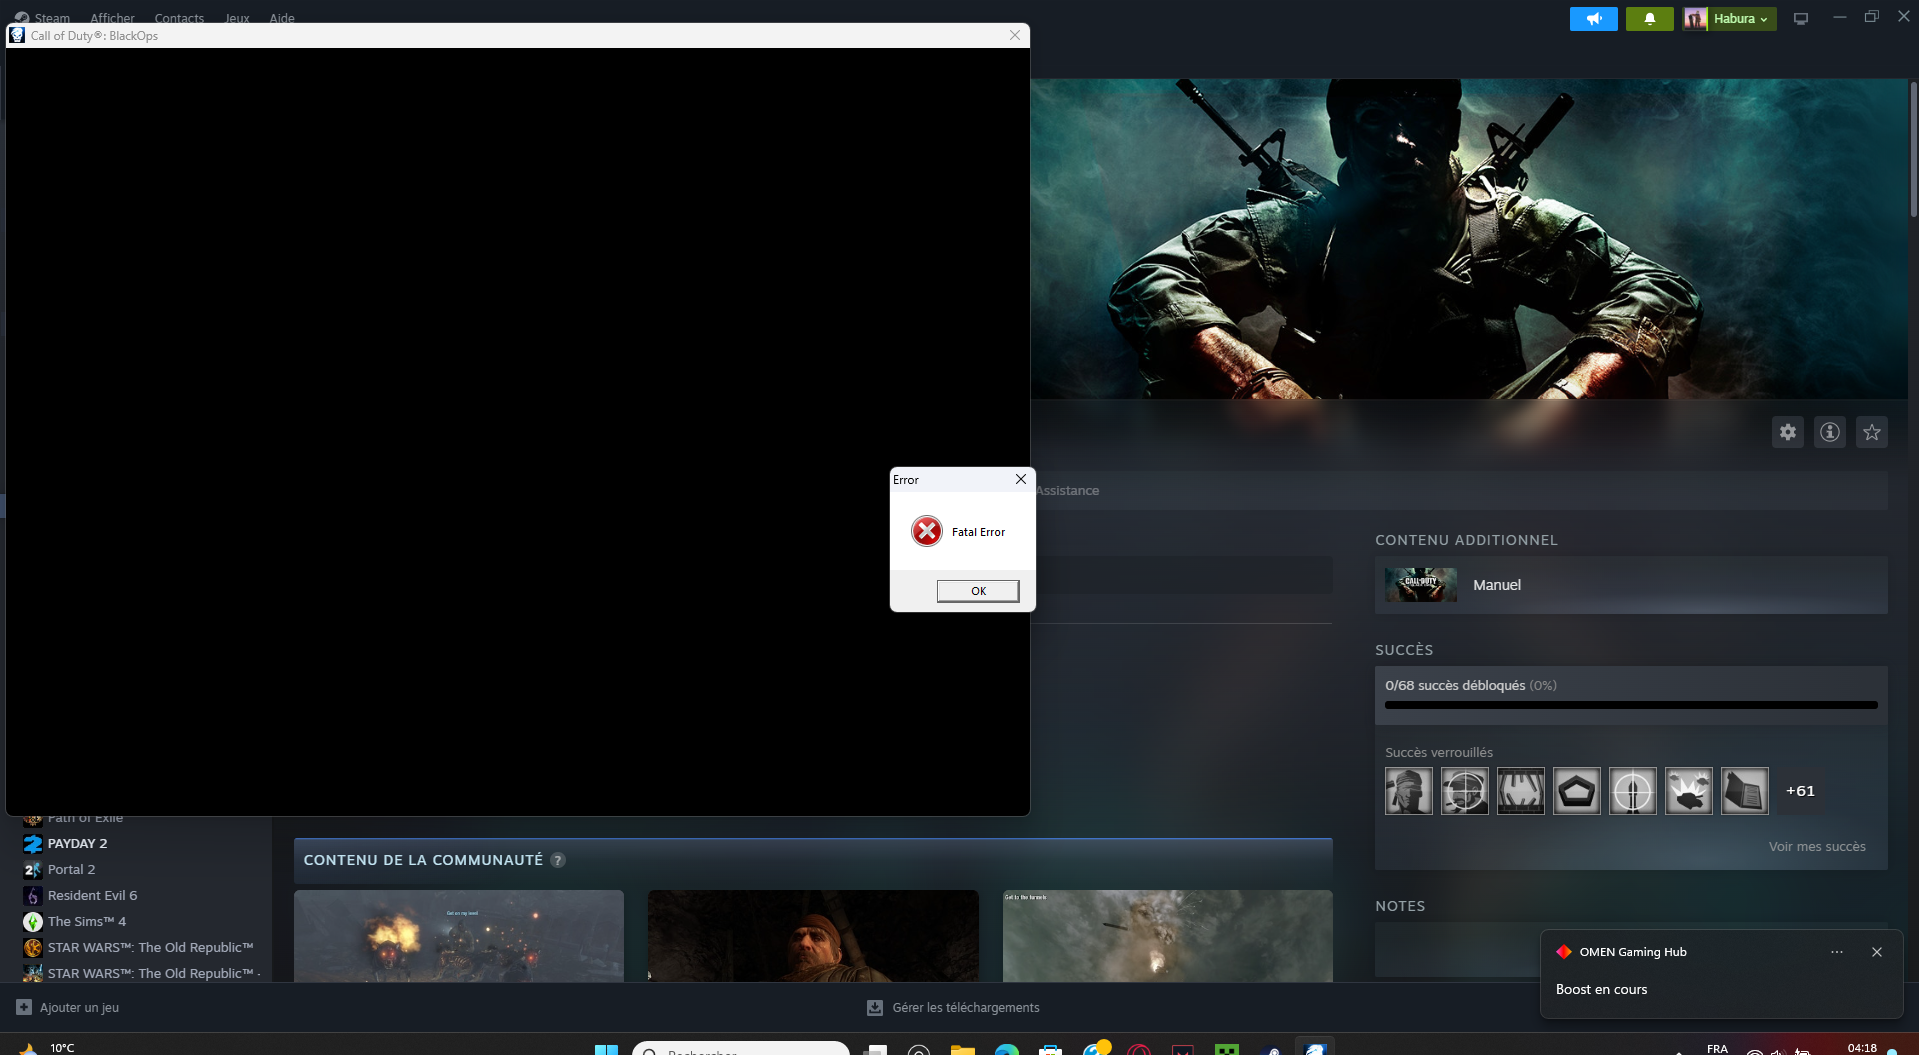Add game to favorites with star icon

[1872, 432]
